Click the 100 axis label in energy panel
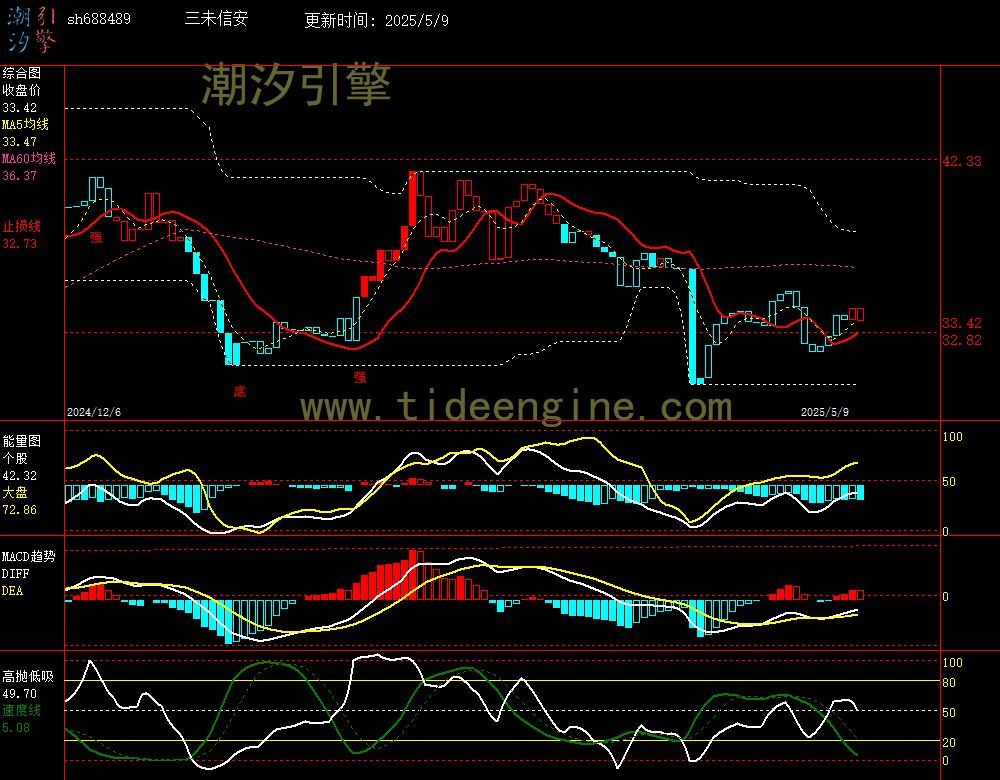The image size is (1000, 780). pyautogui.click(x=952, y=437)
